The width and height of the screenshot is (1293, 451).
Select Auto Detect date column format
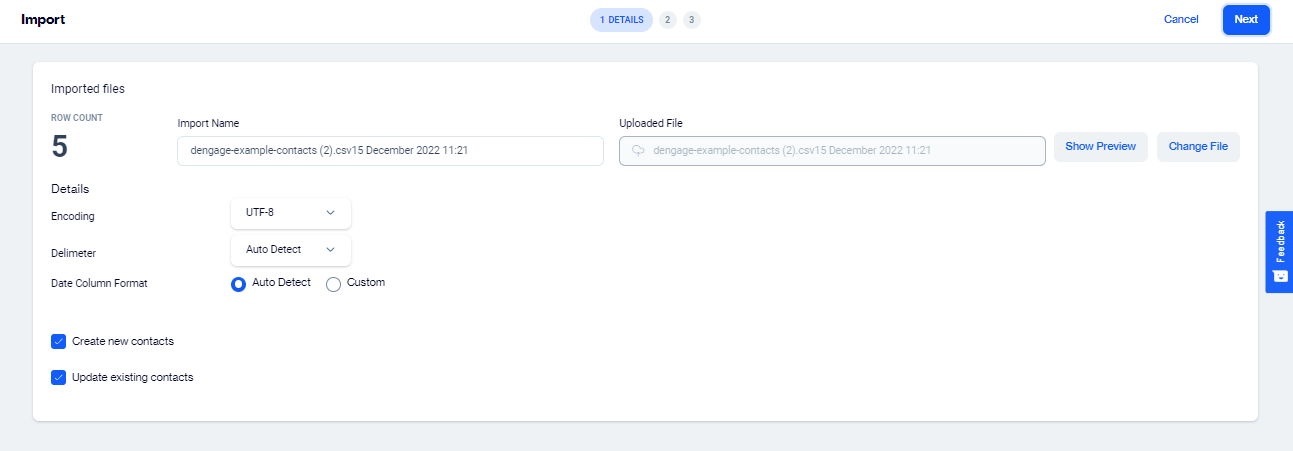[x=239, y=284]
